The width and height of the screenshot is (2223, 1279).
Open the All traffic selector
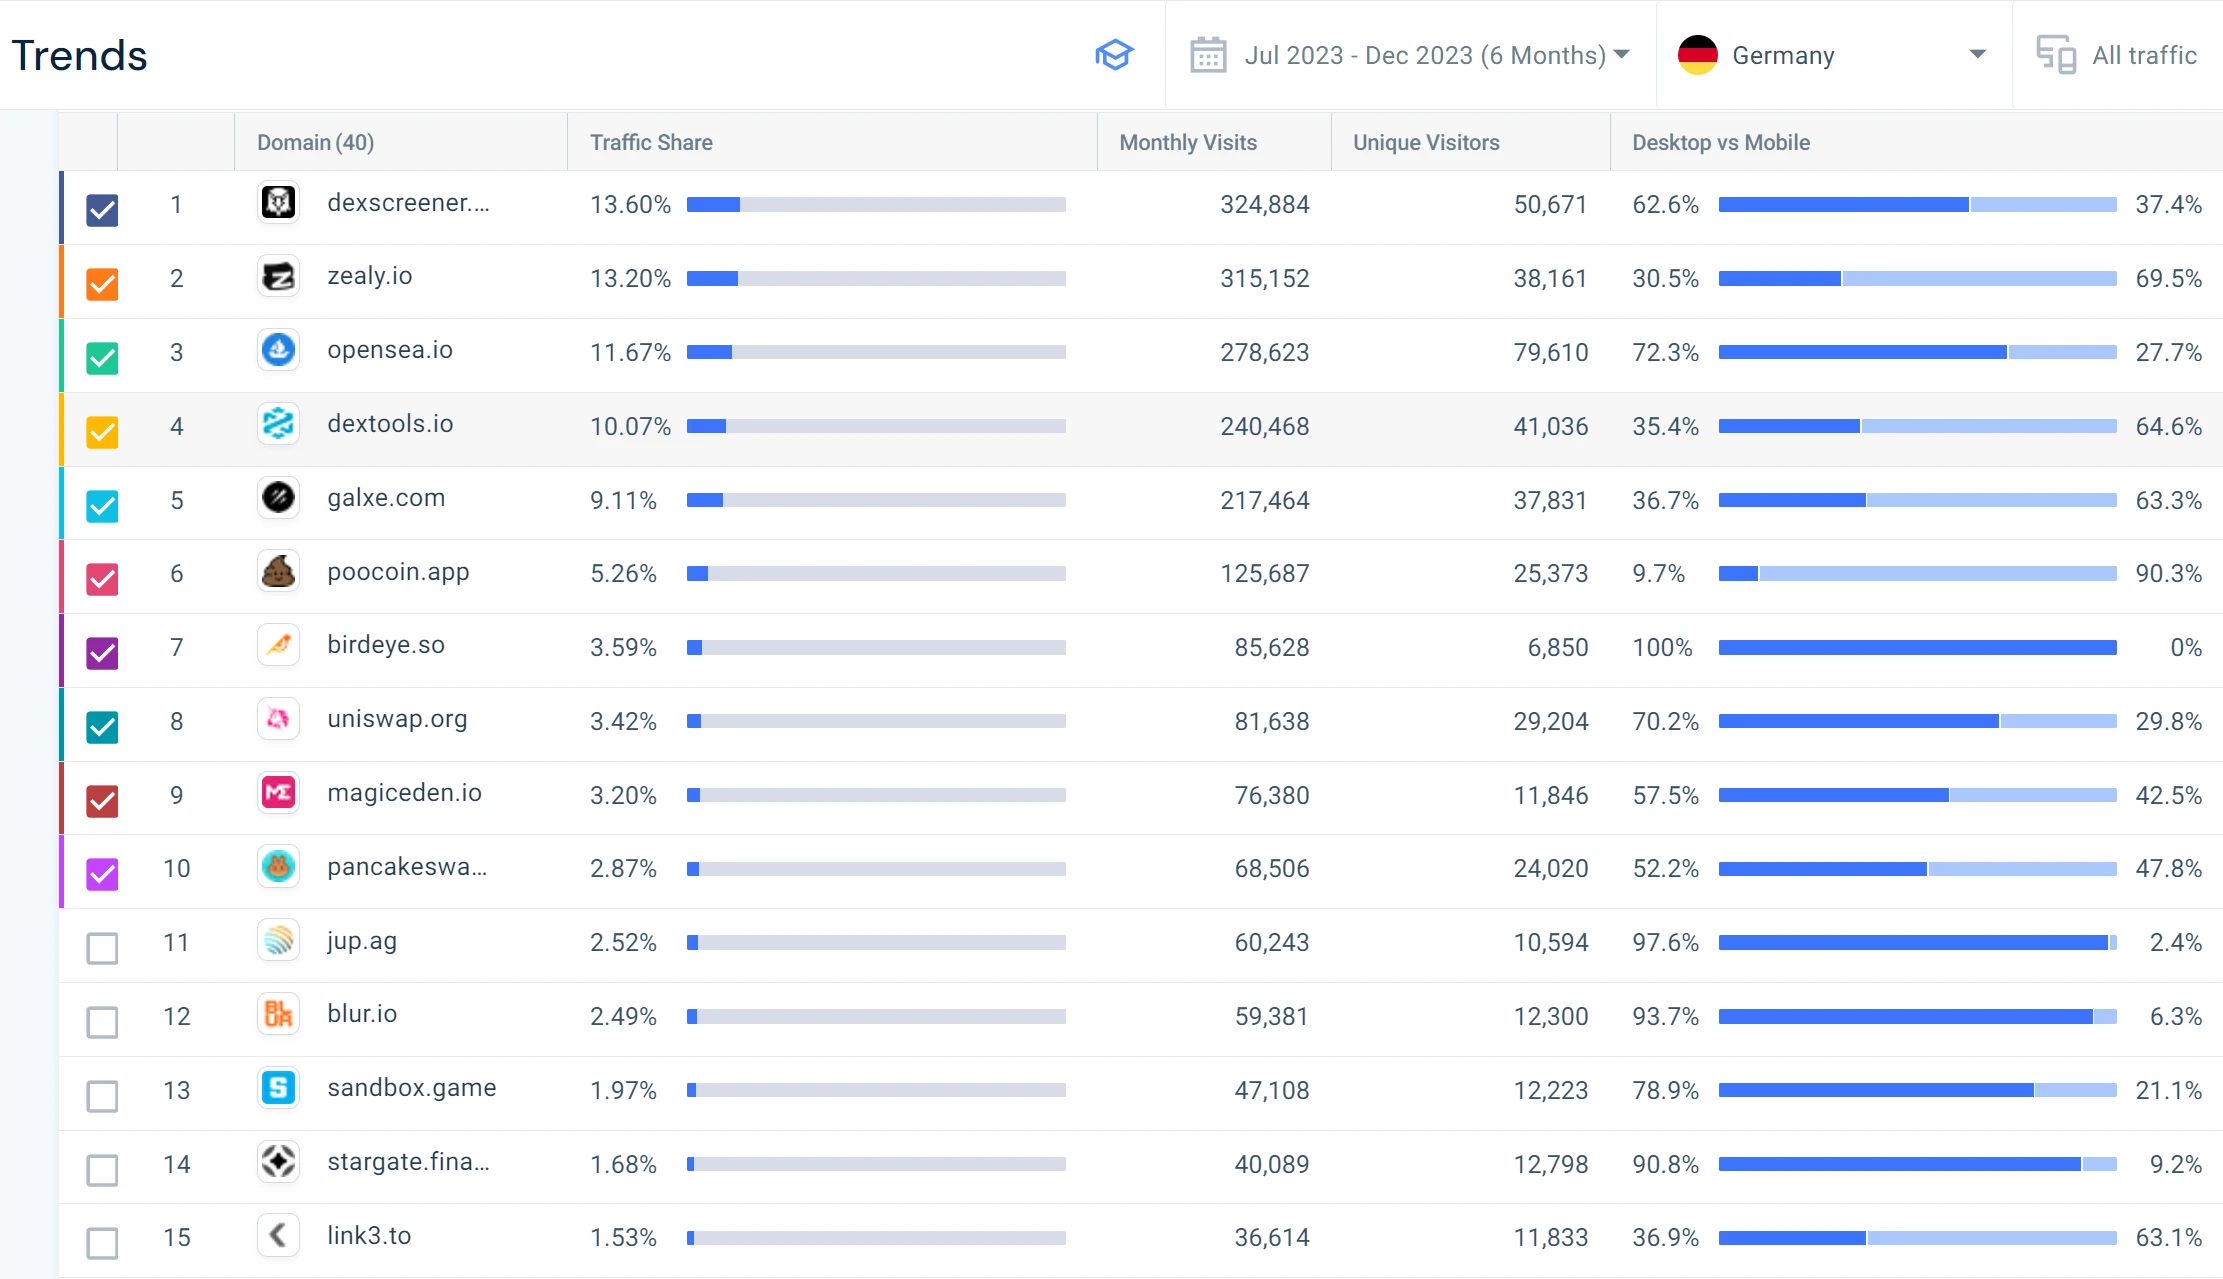point(2143,55)
